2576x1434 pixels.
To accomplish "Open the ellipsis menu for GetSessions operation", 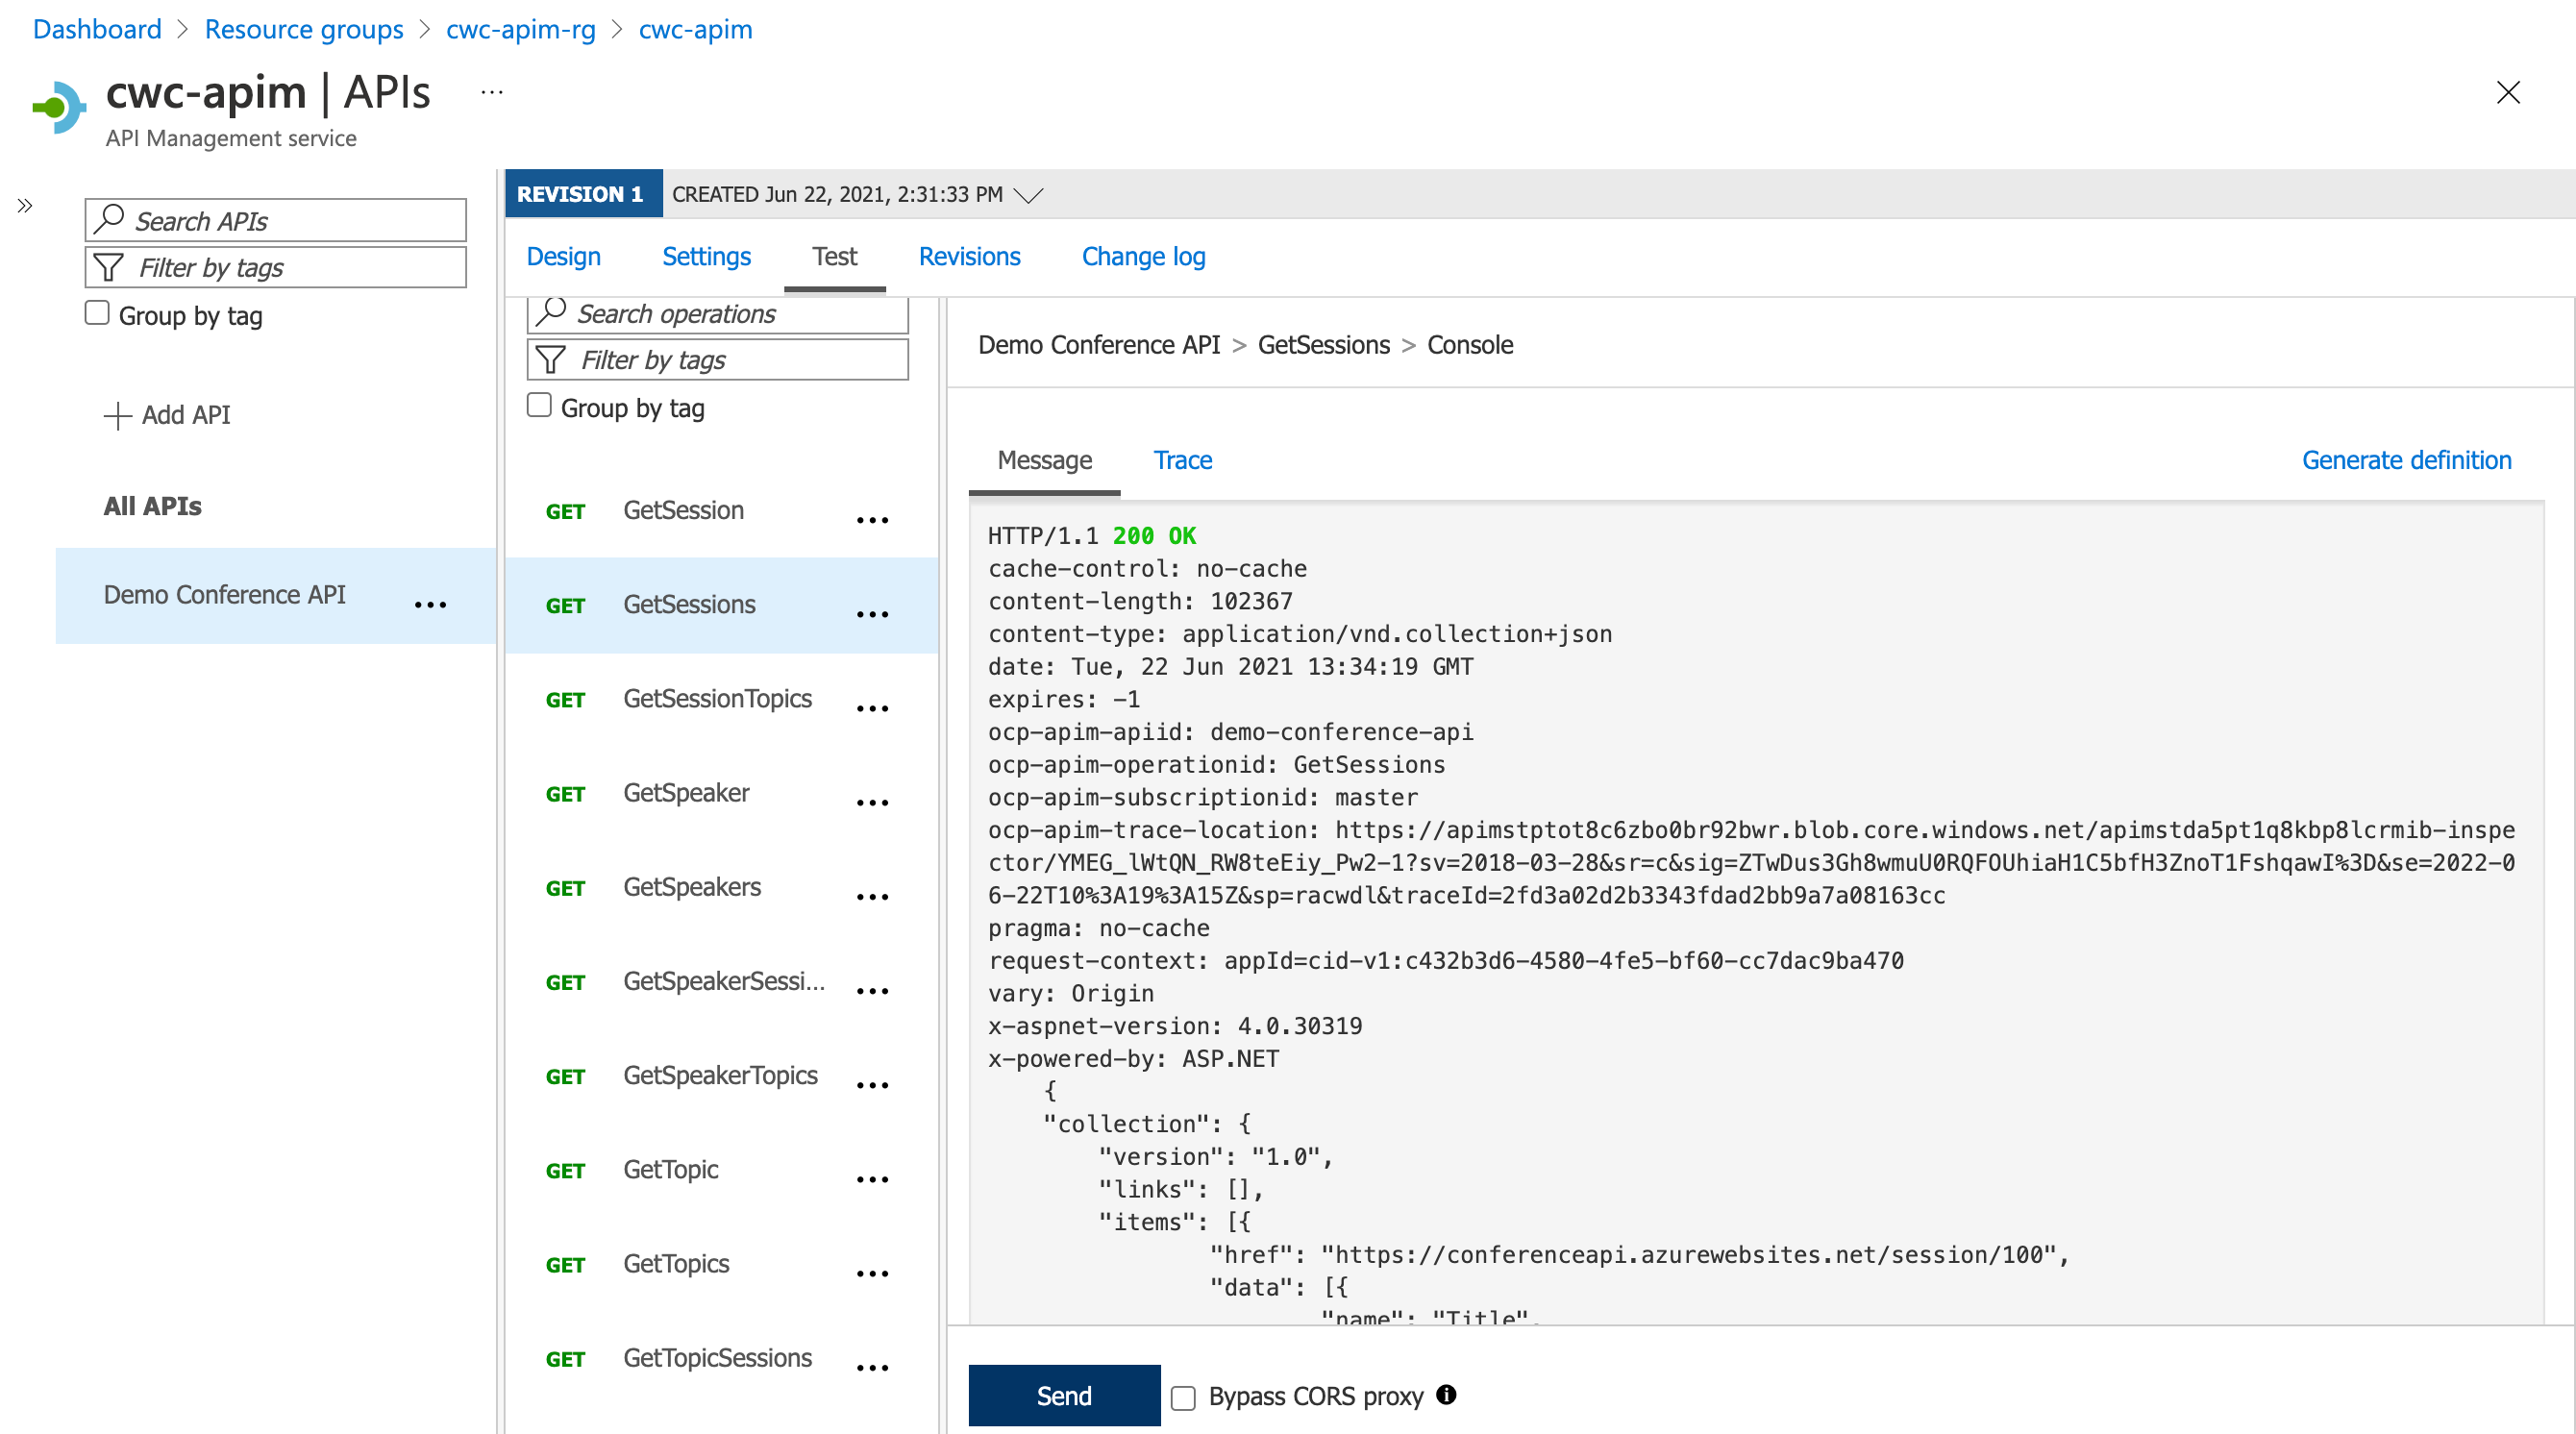I will coord(873,613).
